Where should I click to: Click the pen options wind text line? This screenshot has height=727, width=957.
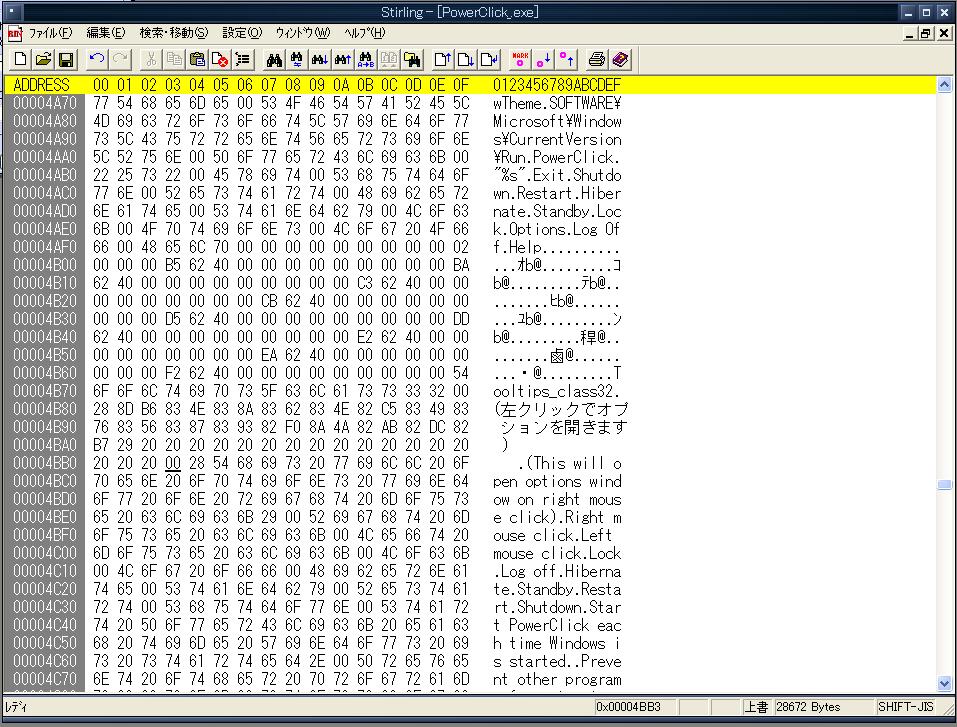coord(557,481)
